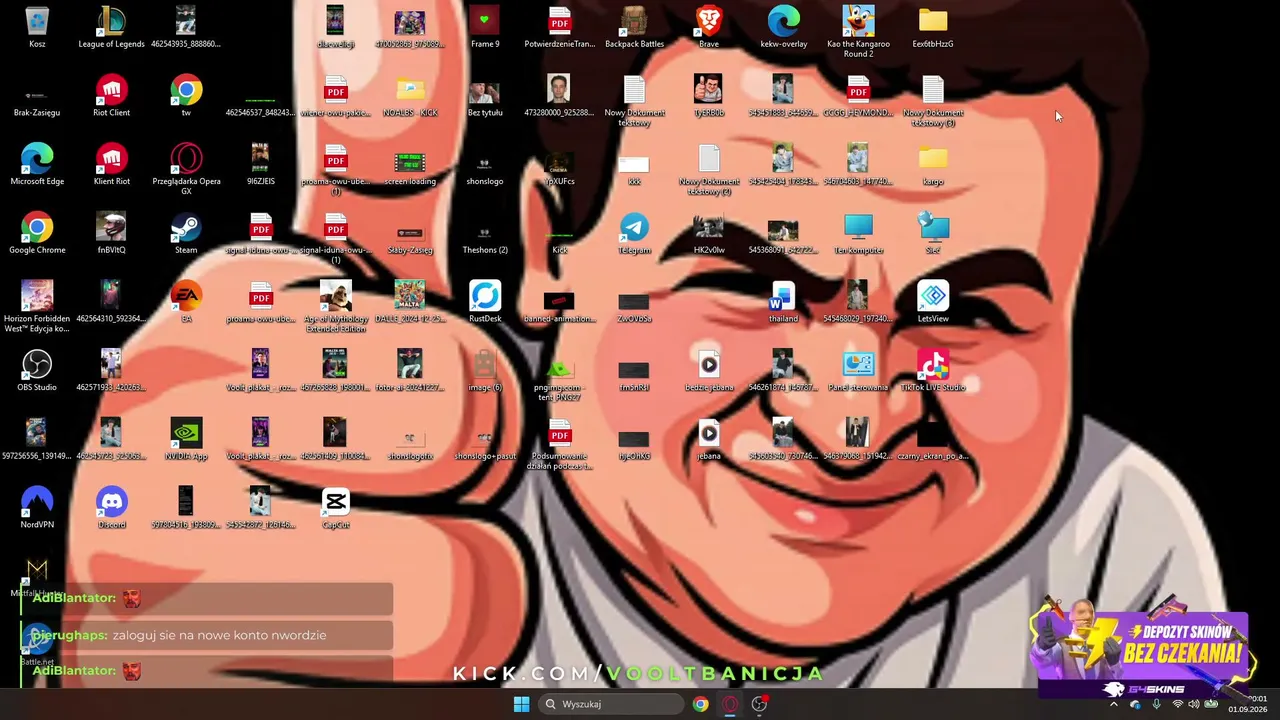Select the kekw-overlay Edge shortcut
Image resolution: width=1280 pixels, height=720 pixels.
click(783, 28)
